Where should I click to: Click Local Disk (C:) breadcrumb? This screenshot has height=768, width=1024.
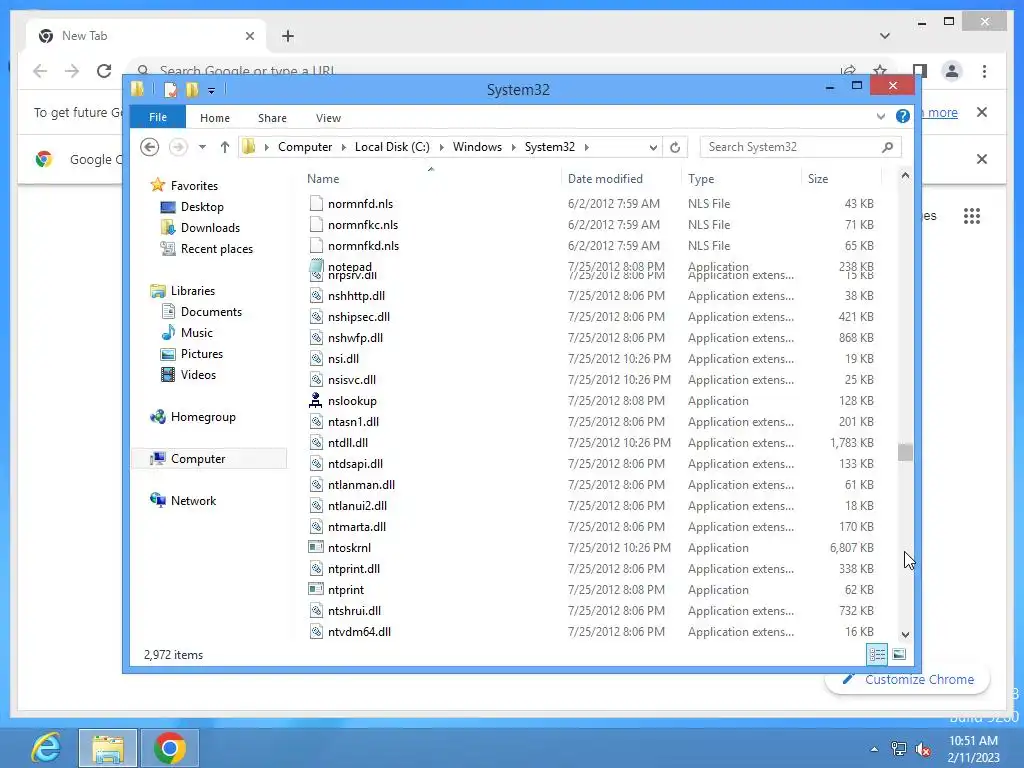click(392, 147)
